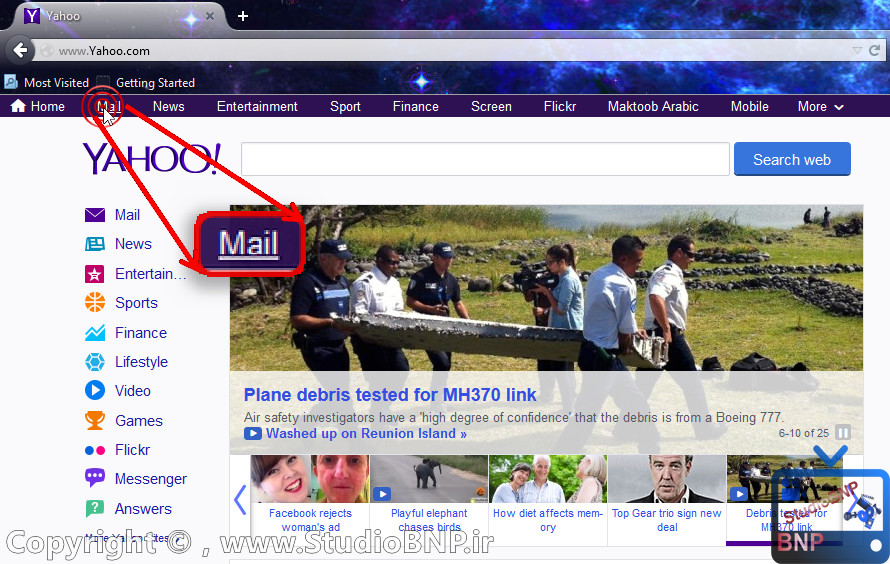Open Entertainment in the top navigation bar
Viewport: 890px width, 564px height.
tap(257, 106)
